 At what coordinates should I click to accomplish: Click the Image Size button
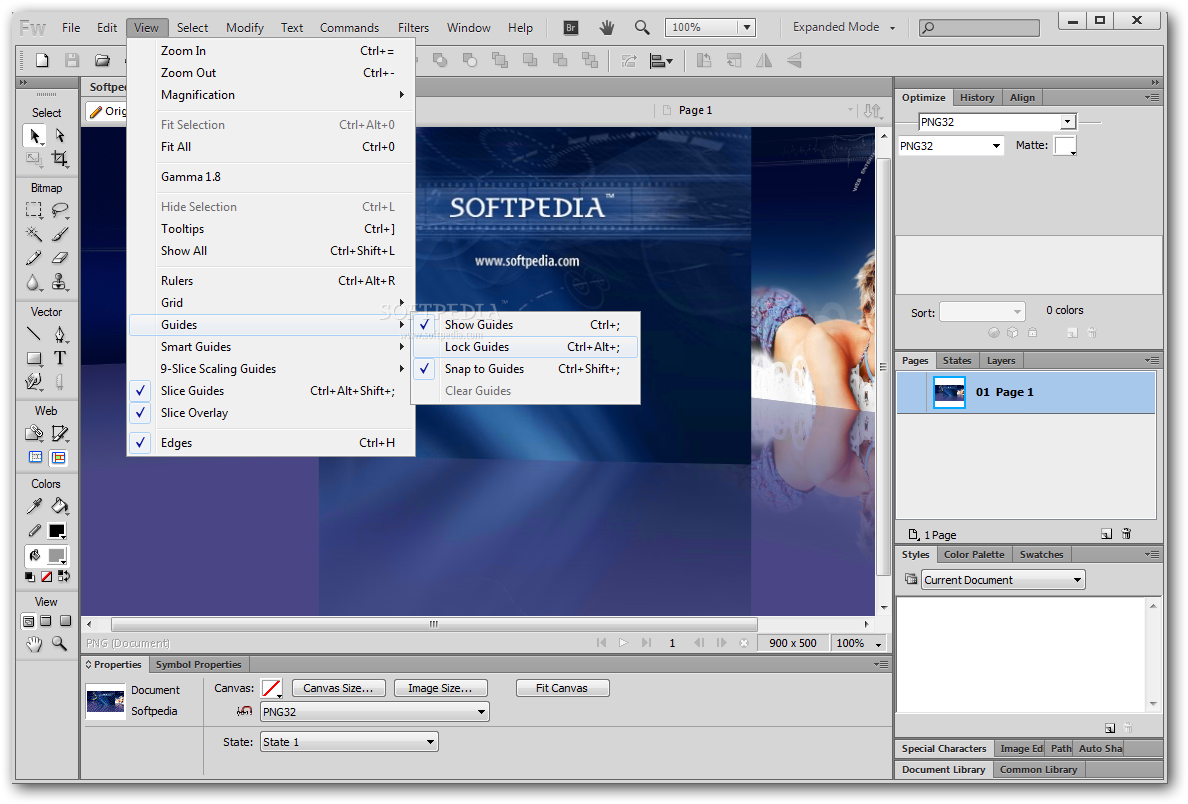point(439,688)
